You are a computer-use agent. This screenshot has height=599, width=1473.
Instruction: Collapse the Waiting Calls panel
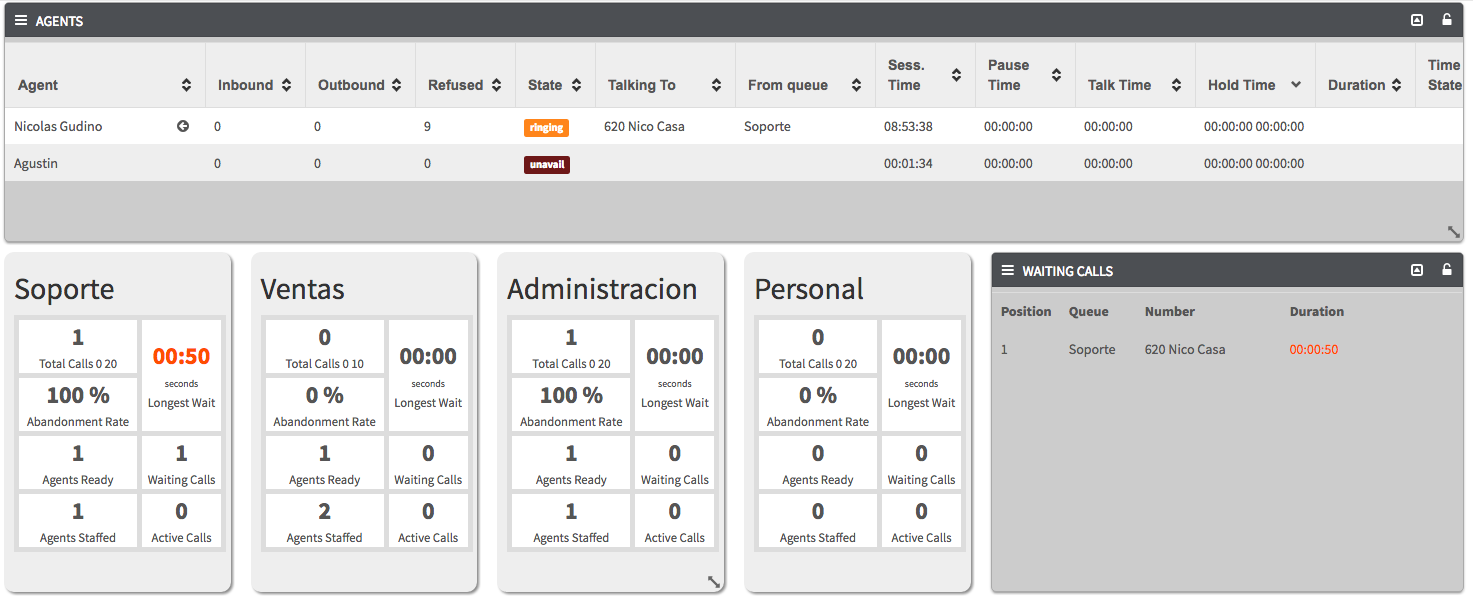(x=1417, y=271)
